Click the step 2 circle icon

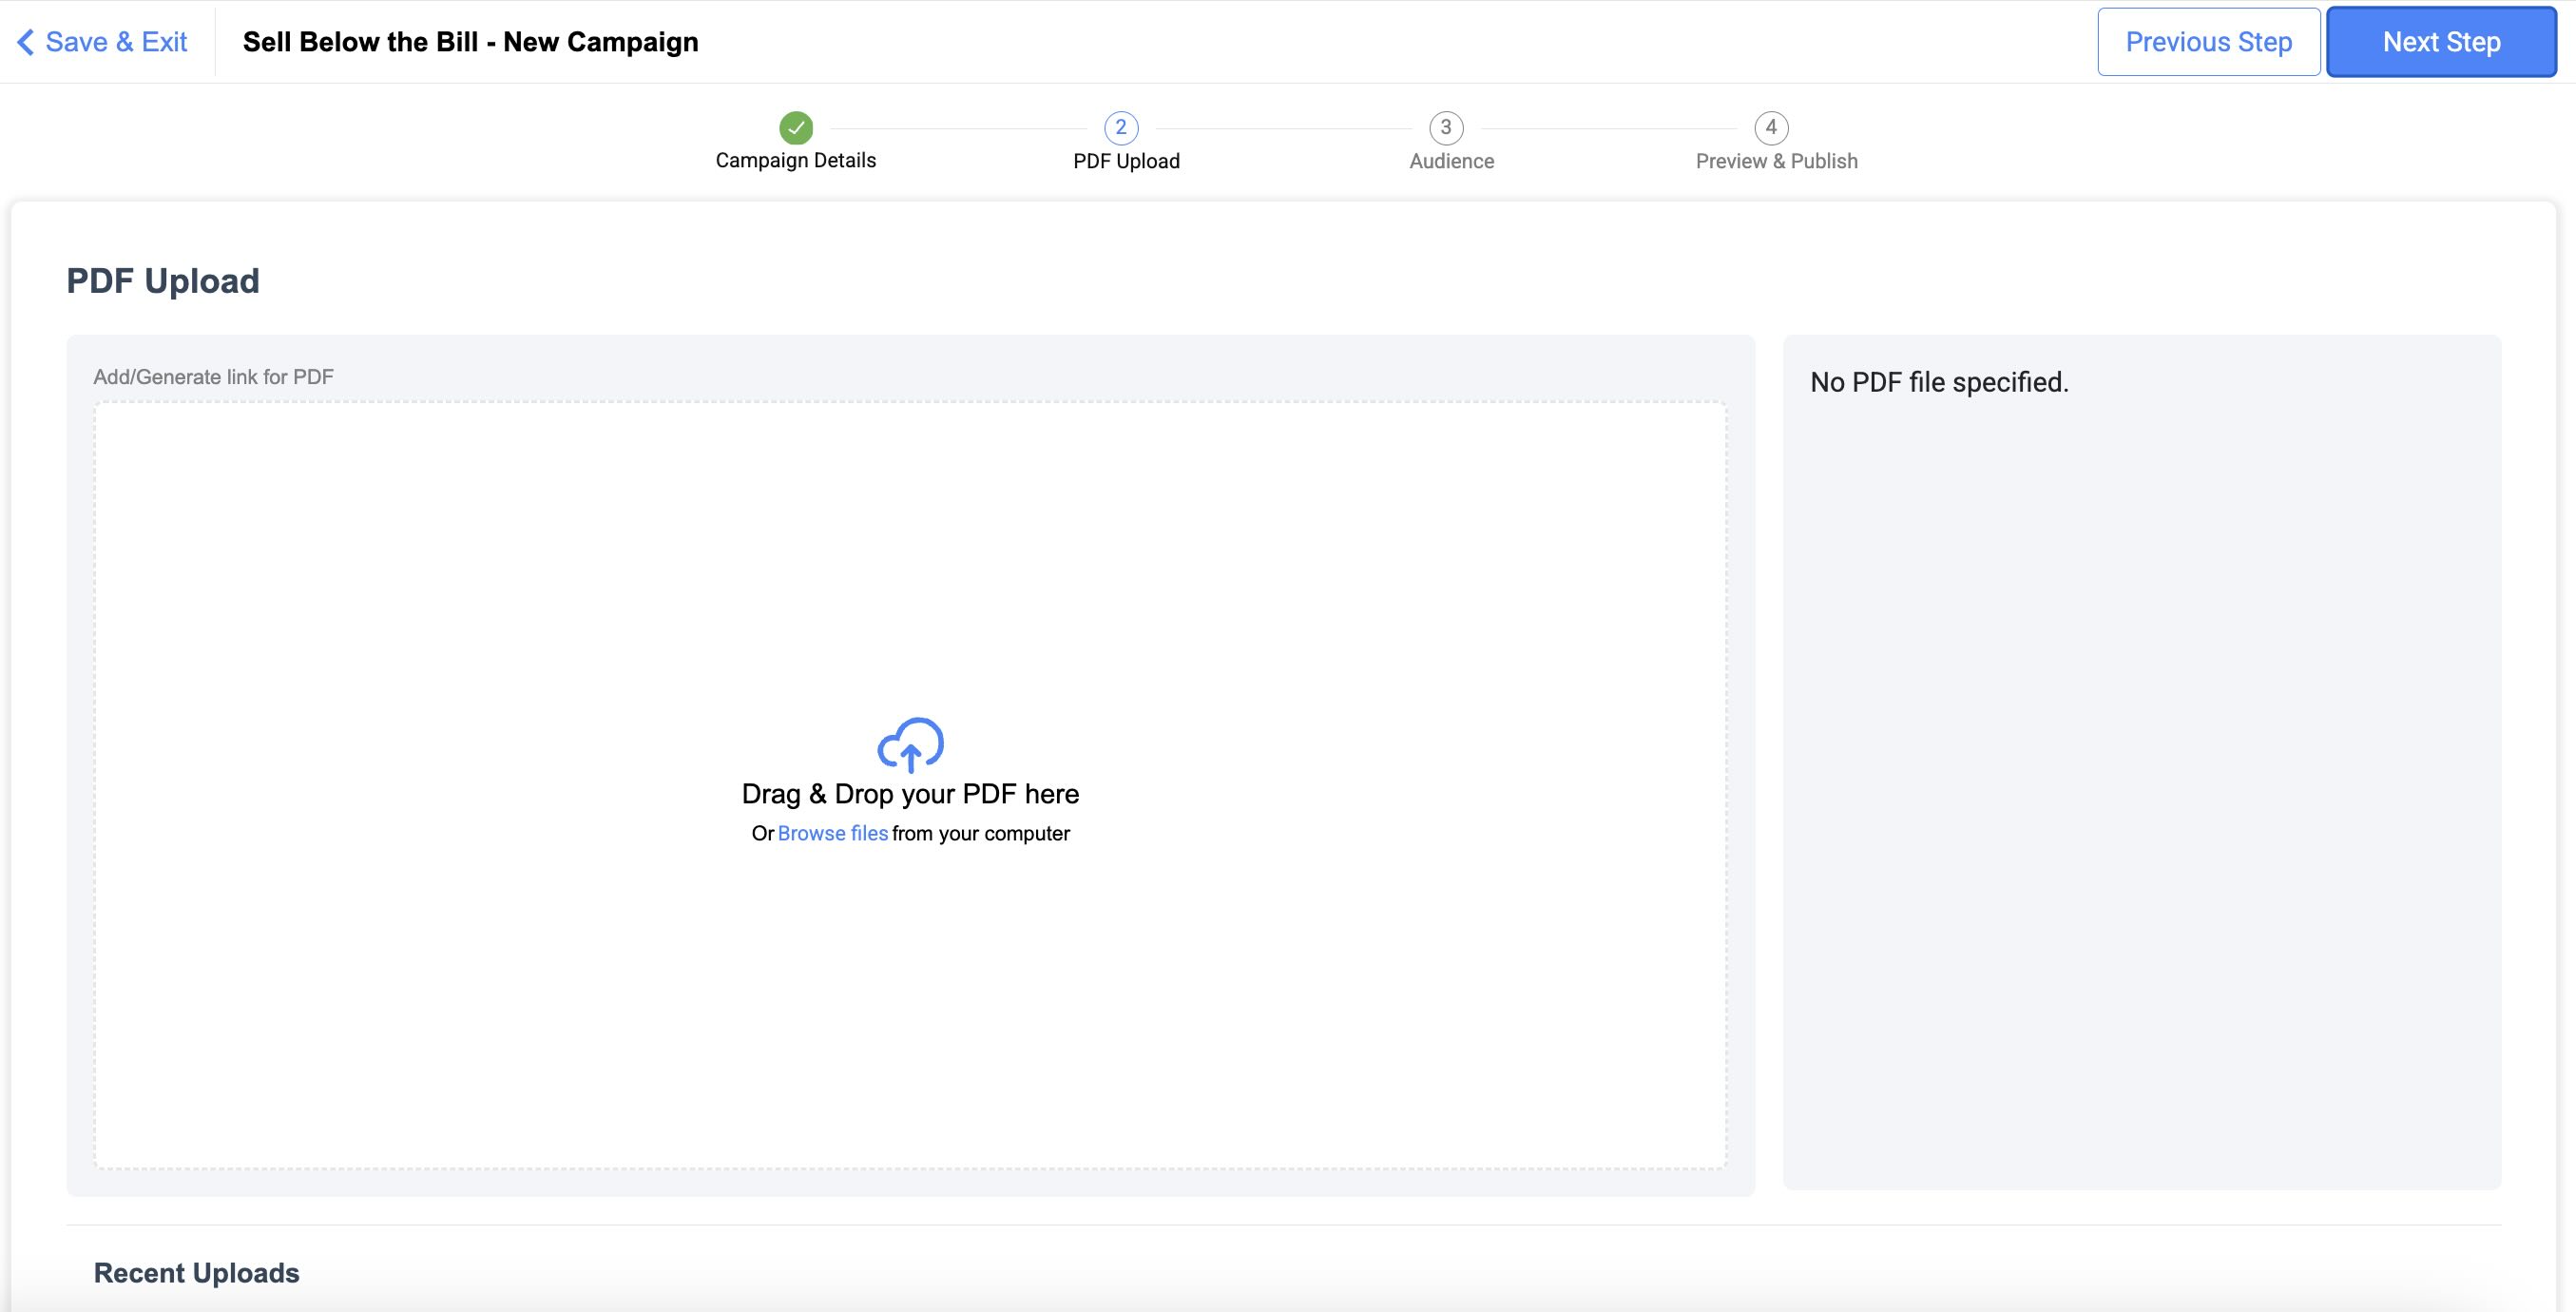point(1121,128)
